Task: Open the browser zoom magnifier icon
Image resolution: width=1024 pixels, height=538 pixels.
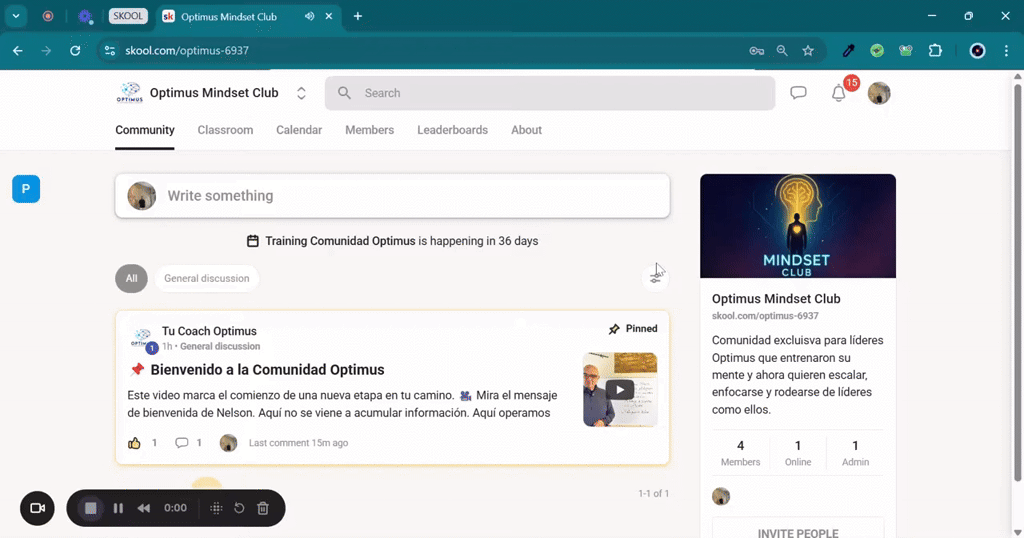Action: click(x=782, y=50)
